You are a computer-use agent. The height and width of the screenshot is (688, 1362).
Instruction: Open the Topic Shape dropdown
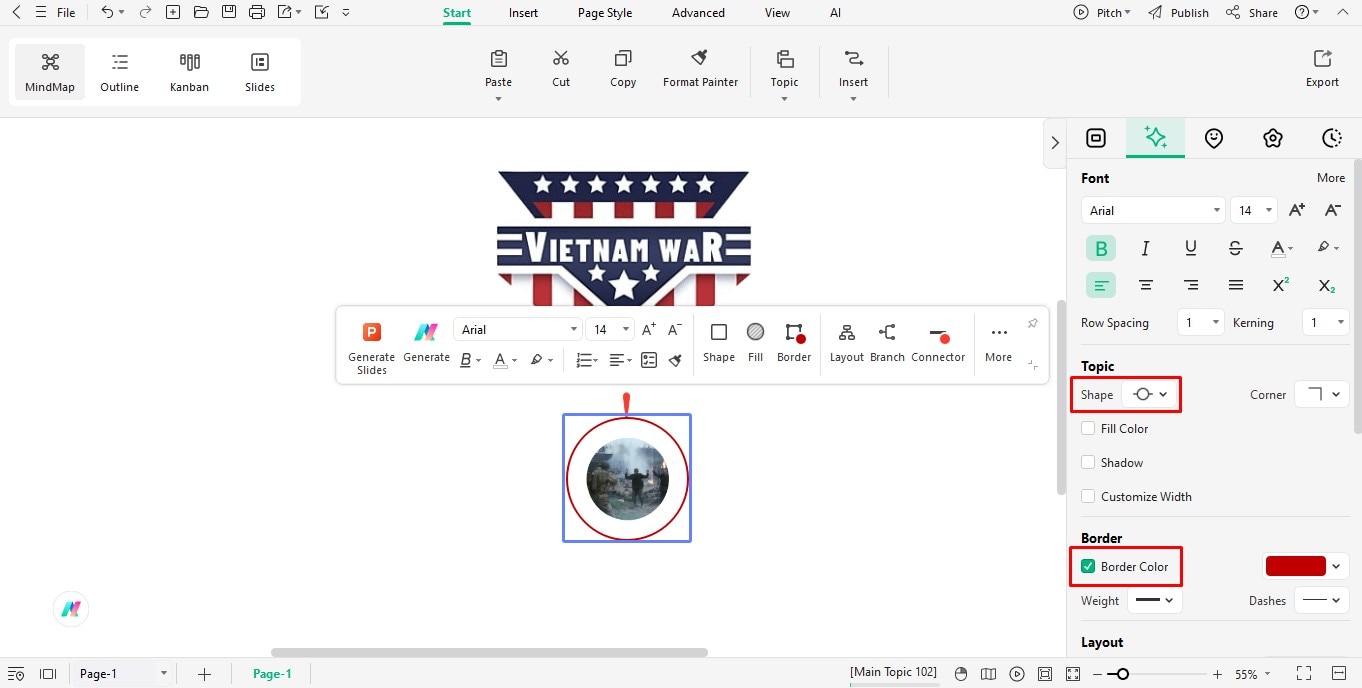(1150, 394)
